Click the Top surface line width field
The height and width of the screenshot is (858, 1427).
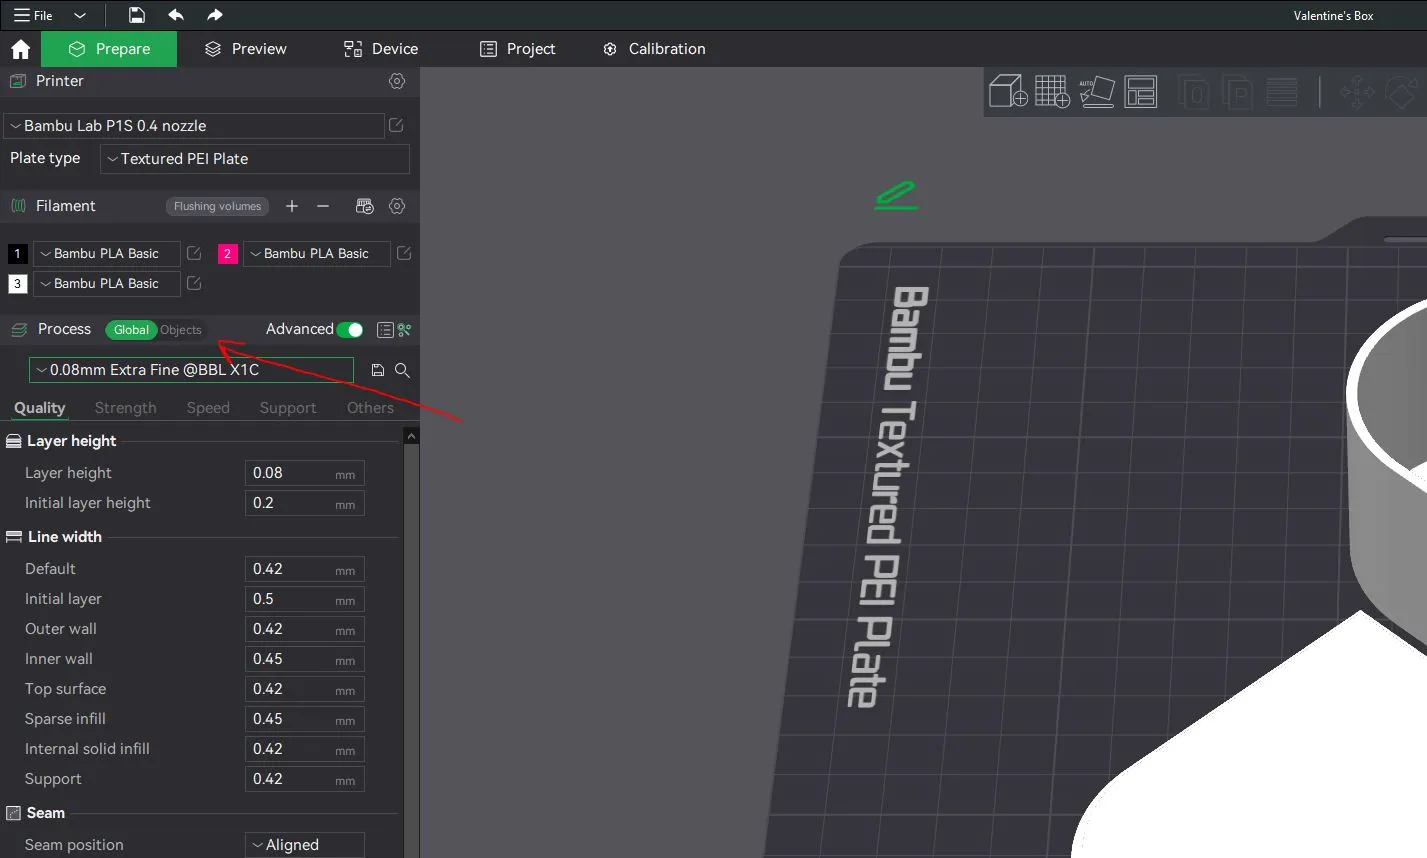click(x=305, y=689)
